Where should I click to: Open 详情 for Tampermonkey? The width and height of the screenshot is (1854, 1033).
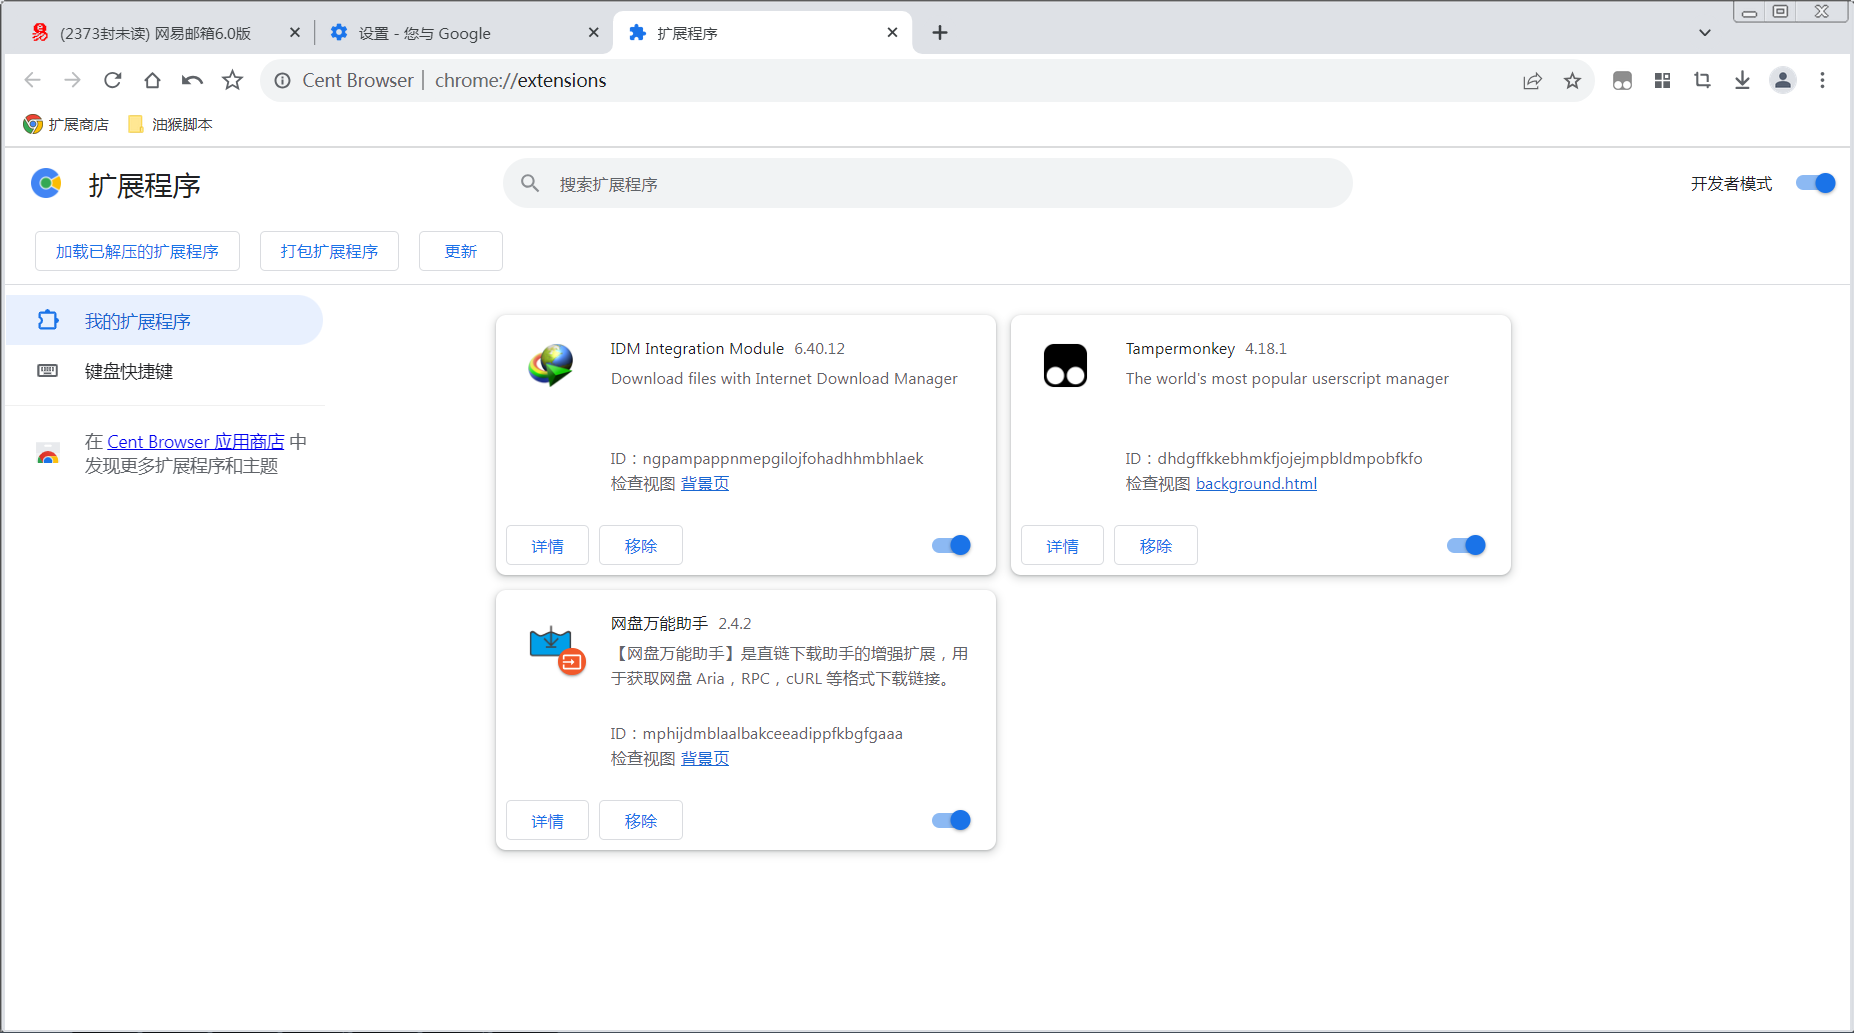1062,545
